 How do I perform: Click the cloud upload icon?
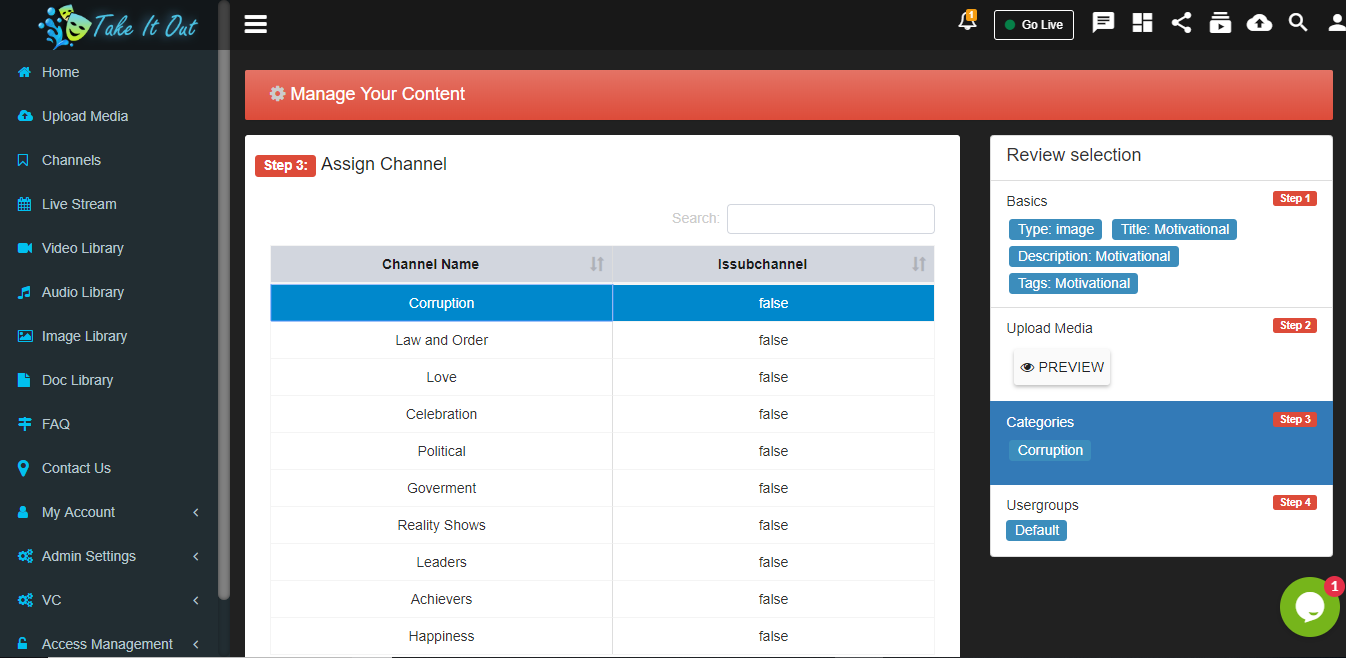(x=1260, y=23)
